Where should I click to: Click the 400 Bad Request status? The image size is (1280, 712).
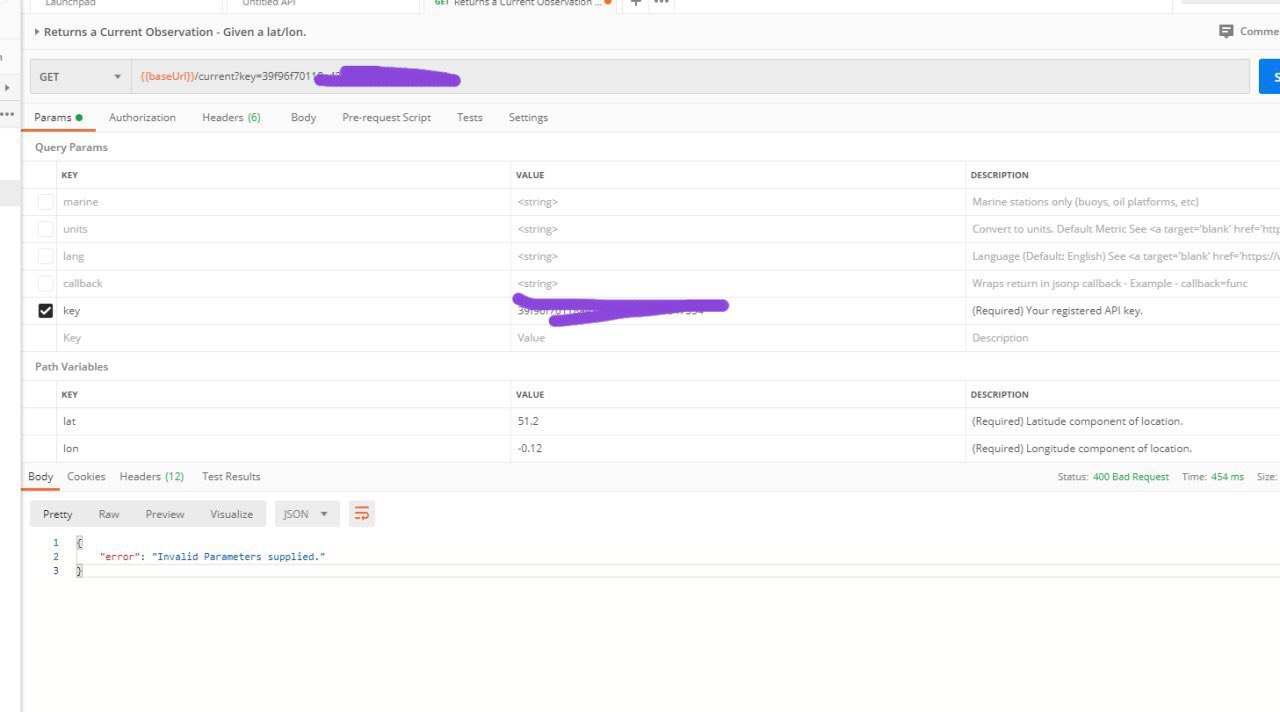pyautogui.click(x=1131, y=477)
